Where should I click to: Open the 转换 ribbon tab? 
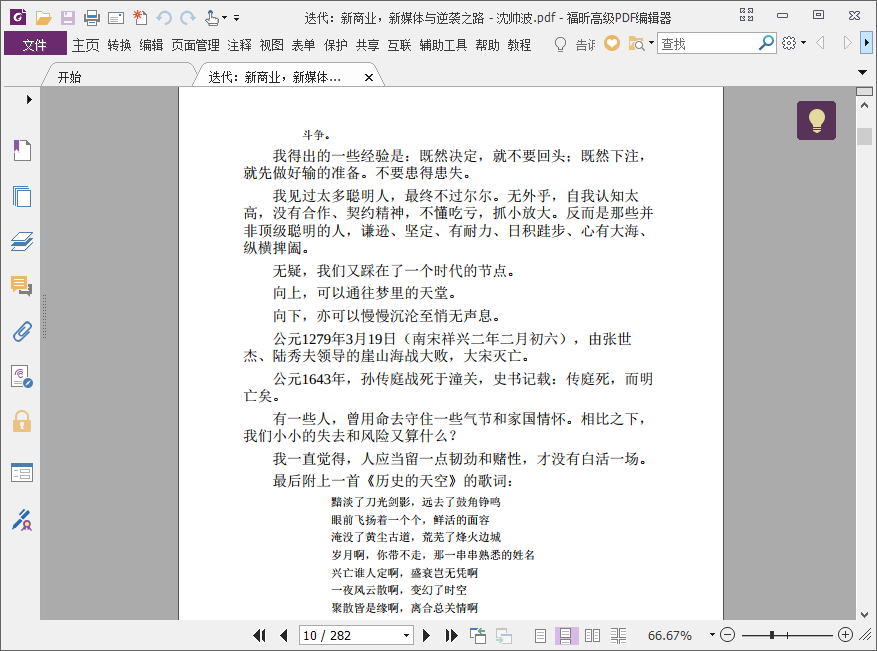pos(119,45)
